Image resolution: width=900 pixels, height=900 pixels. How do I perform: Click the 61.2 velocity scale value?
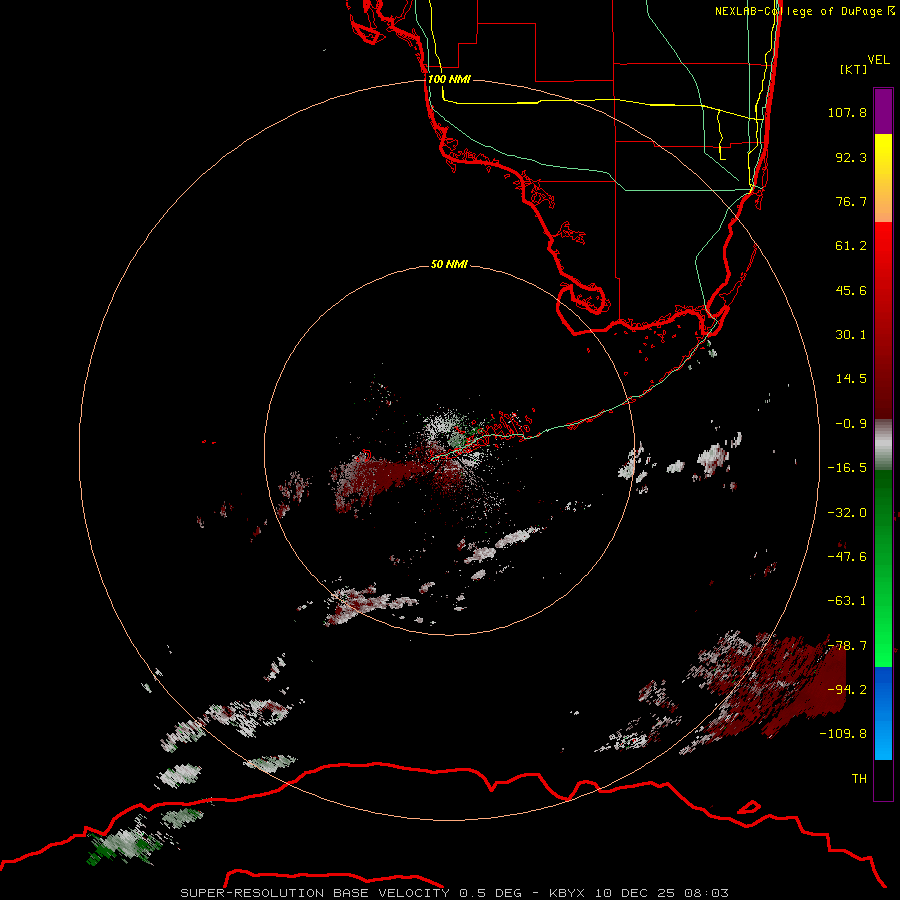tap(851, 246)
